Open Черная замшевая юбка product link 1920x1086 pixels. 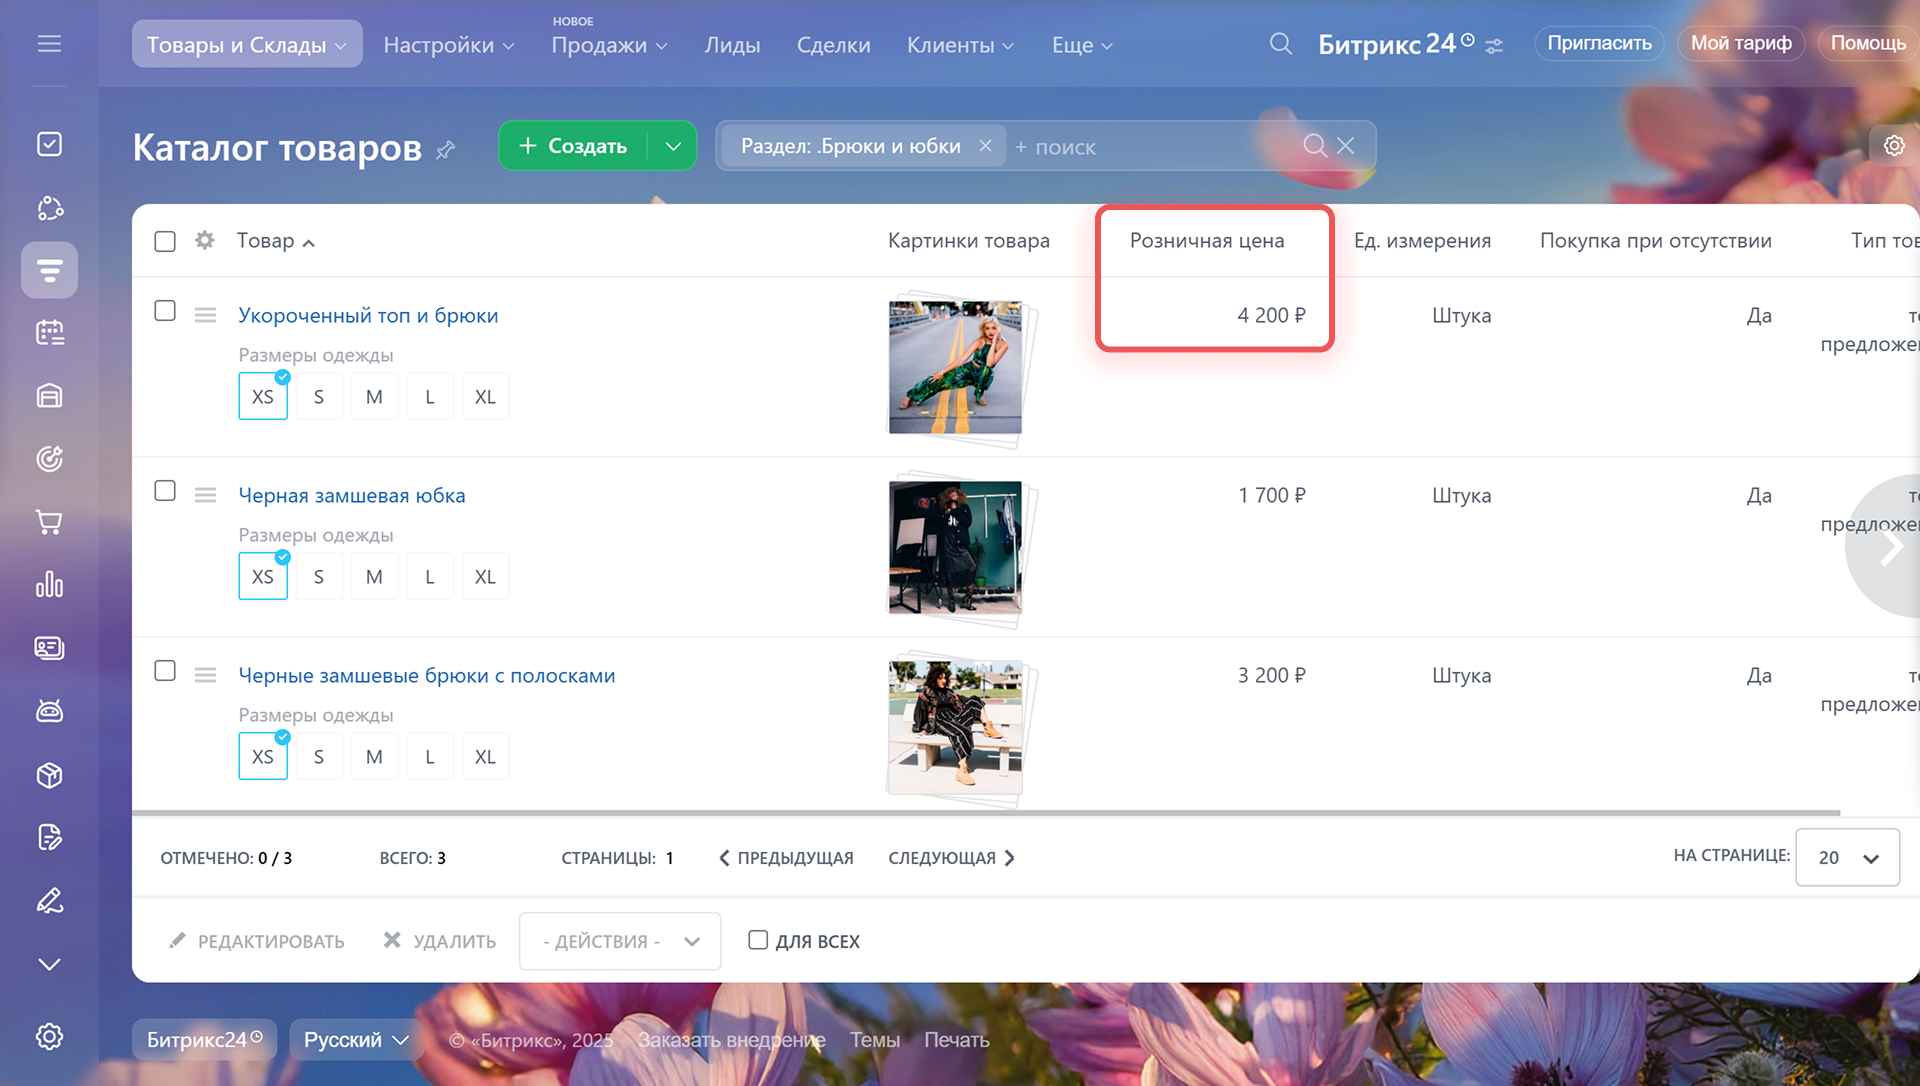(x=352, y=495)
